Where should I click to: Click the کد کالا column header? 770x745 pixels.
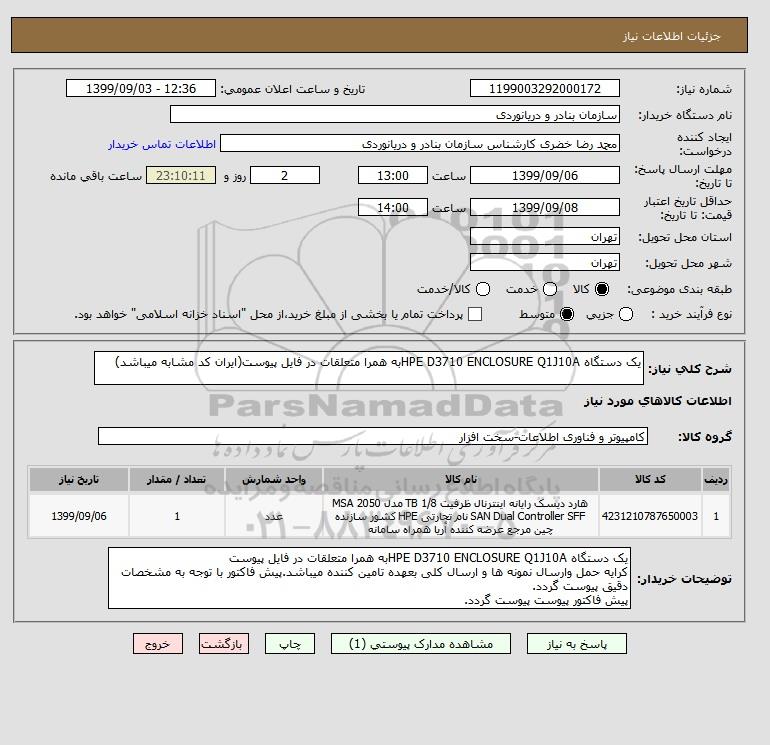pyautogui.click(x=650, y=479)
